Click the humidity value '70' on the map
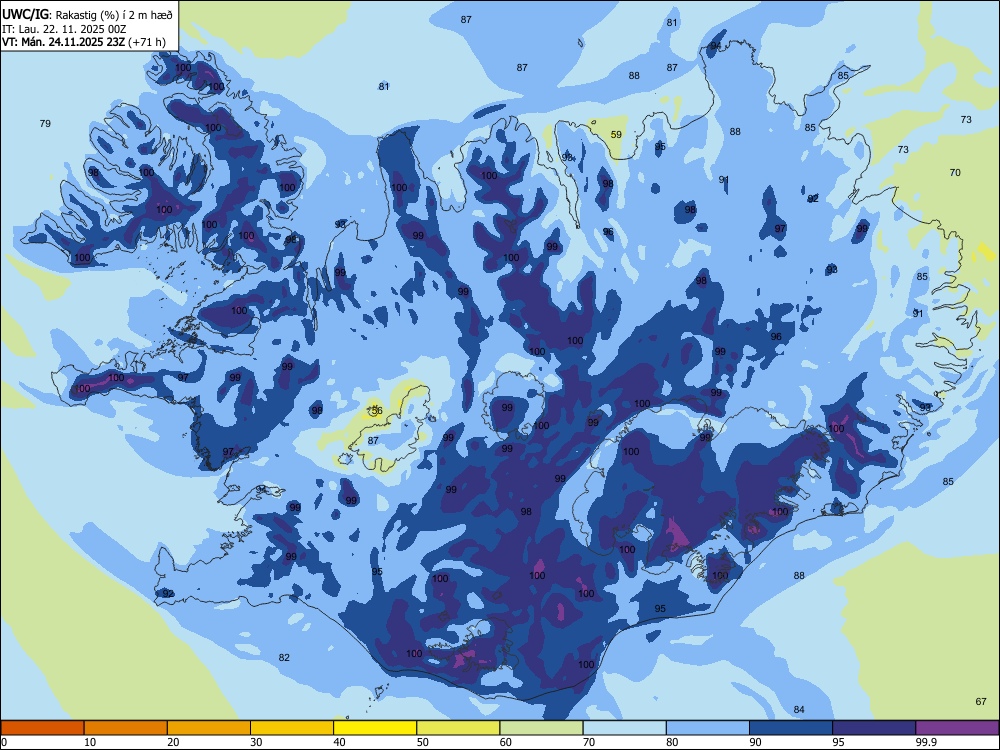The height and width of the screenshot is (750, 1000). pos(955,173)
